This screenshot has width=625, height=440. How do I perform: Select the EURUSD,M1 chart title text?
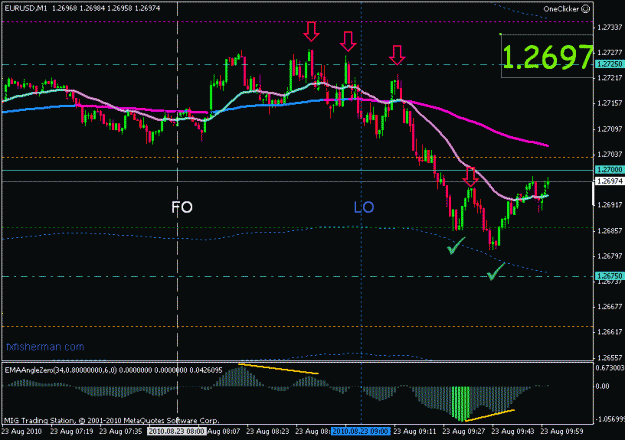pyautogui.click(x=26, y=8)
